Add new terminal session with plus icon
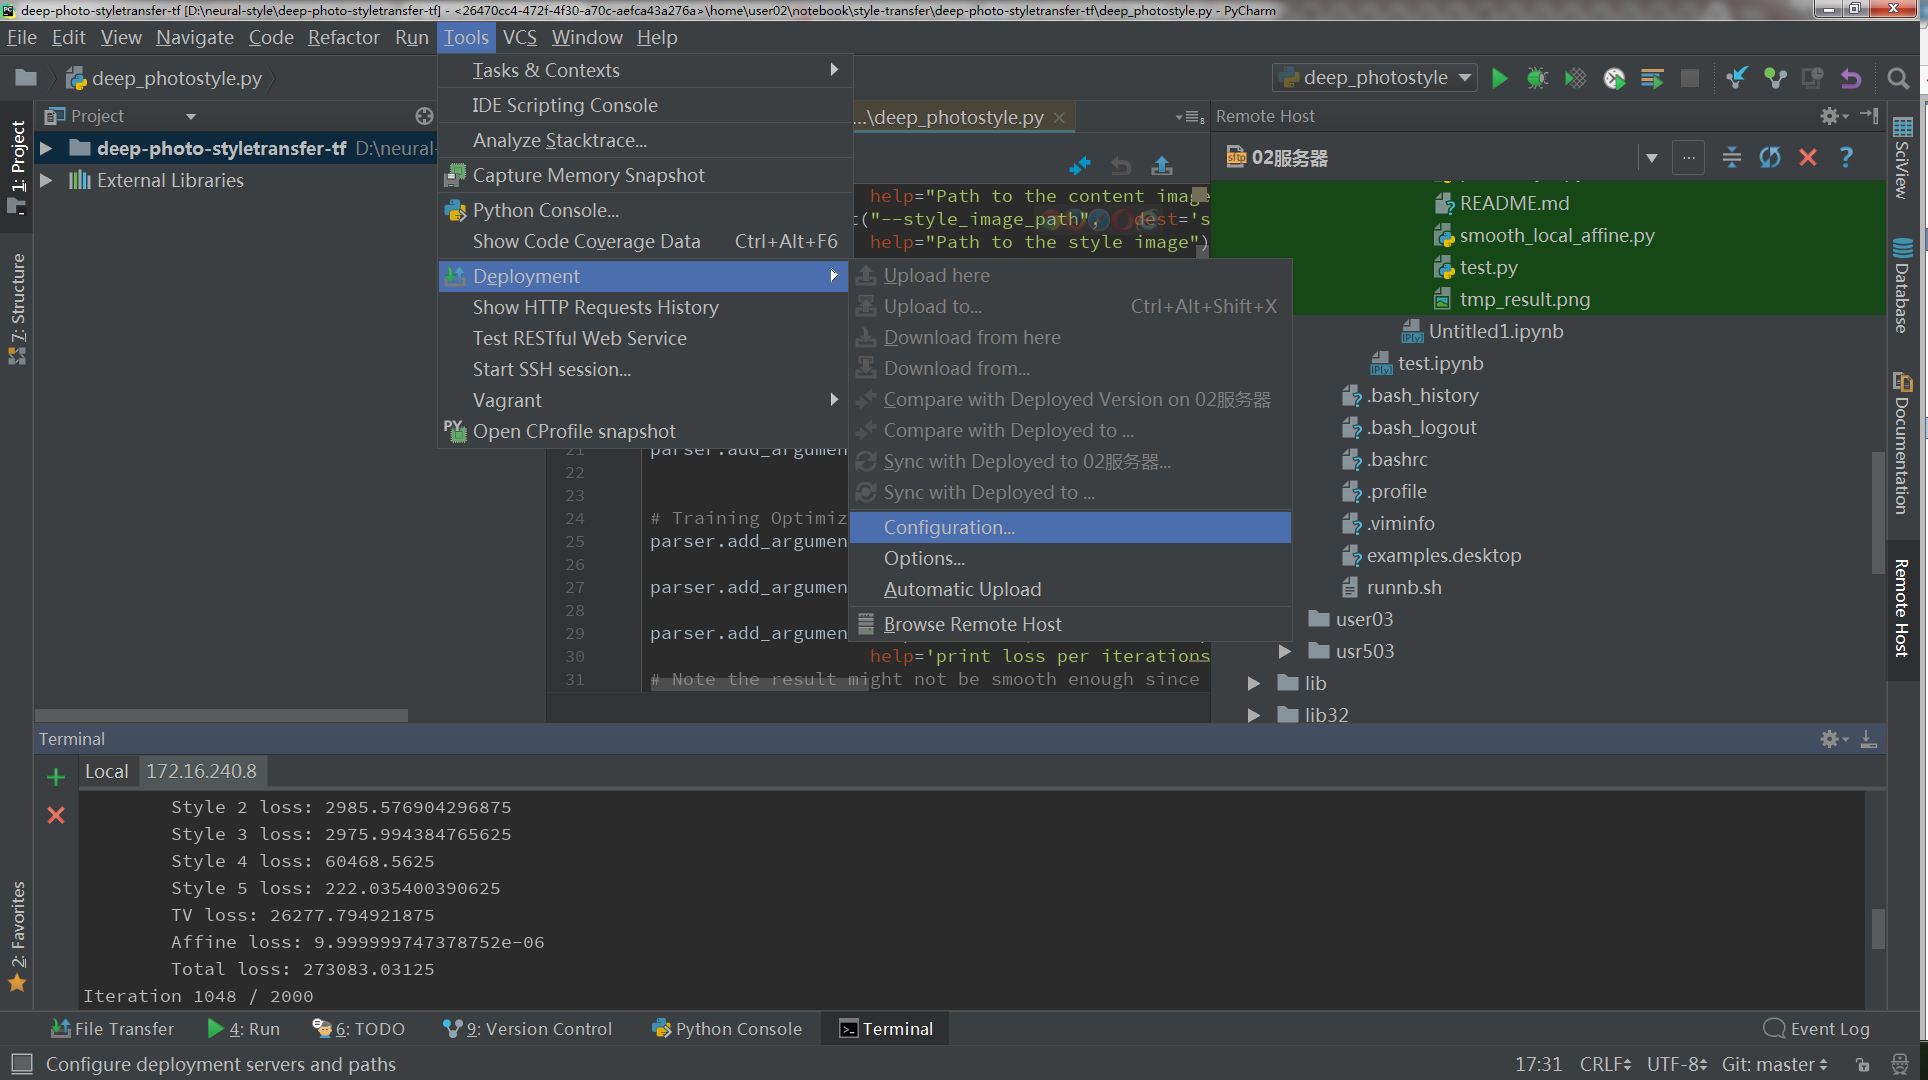This screenshot has height=1080, width=1928. click(x=56, y=777)
